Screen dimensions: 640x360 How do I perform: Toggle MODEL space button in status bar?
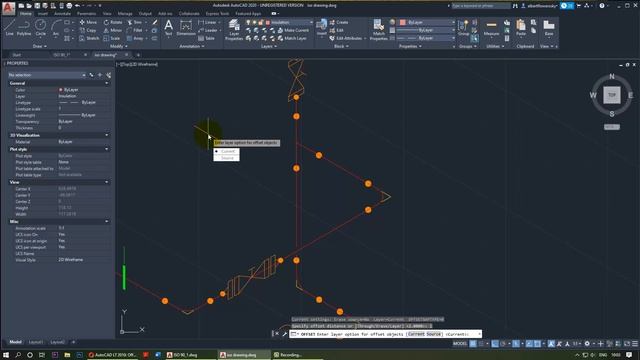[460, 344]
